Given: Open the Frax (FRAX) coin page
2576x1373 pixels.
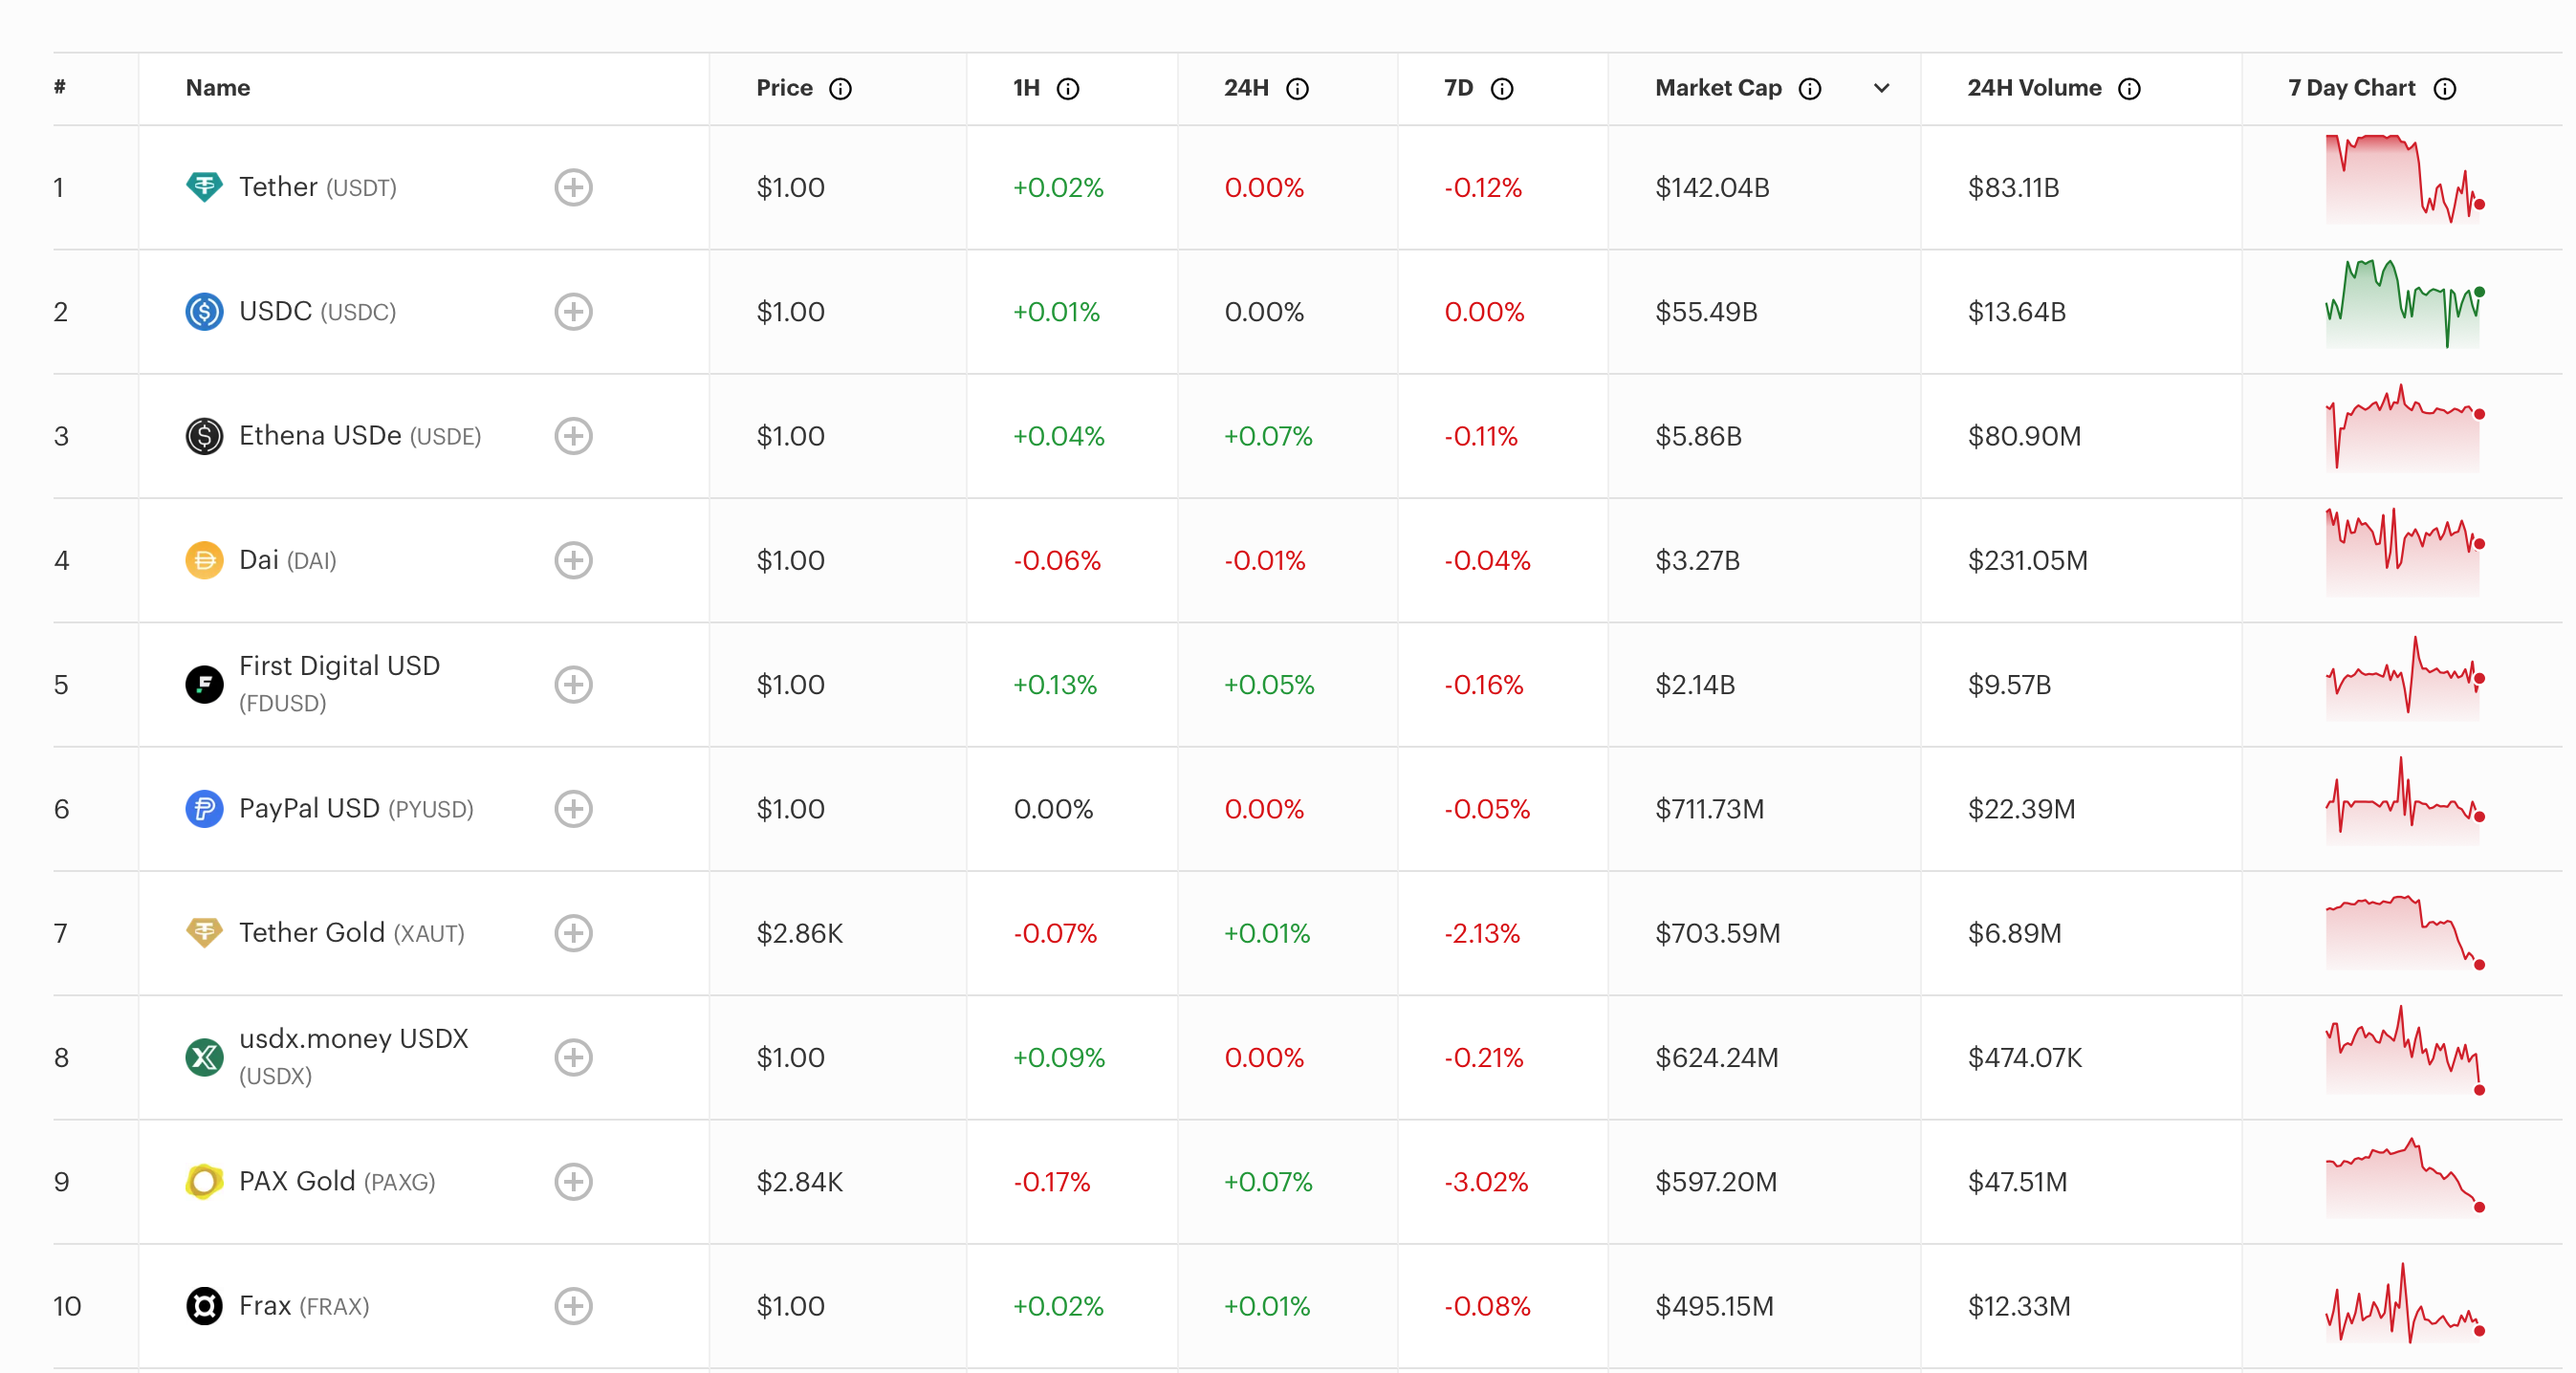Looking at the screenshot, I should (304, 1306).
